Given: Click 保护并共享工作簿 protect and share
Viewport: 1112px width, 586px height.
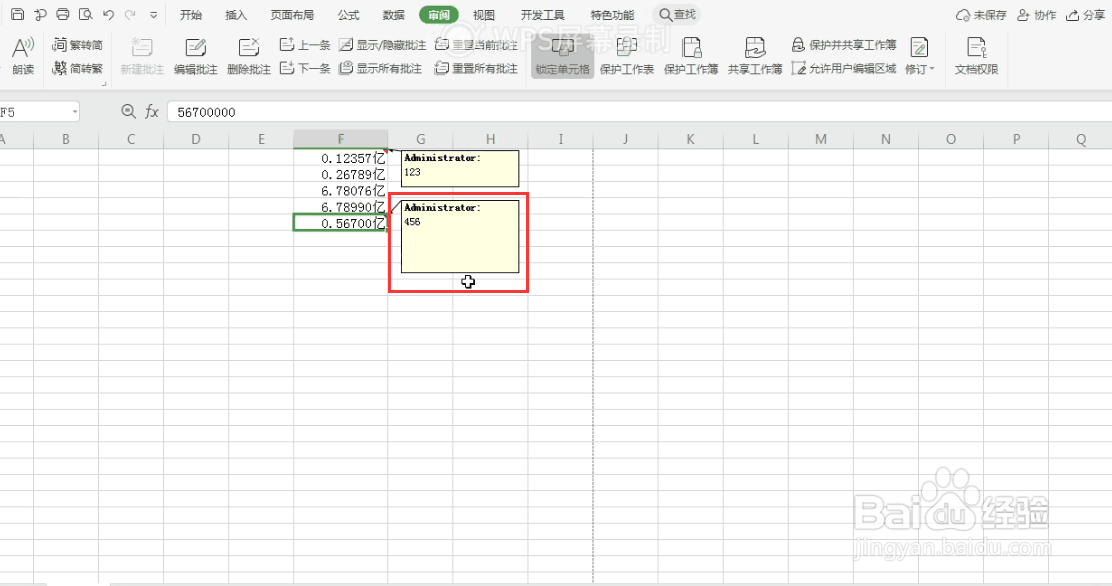Looking at the screenshot, I should [x=844, y=45].
